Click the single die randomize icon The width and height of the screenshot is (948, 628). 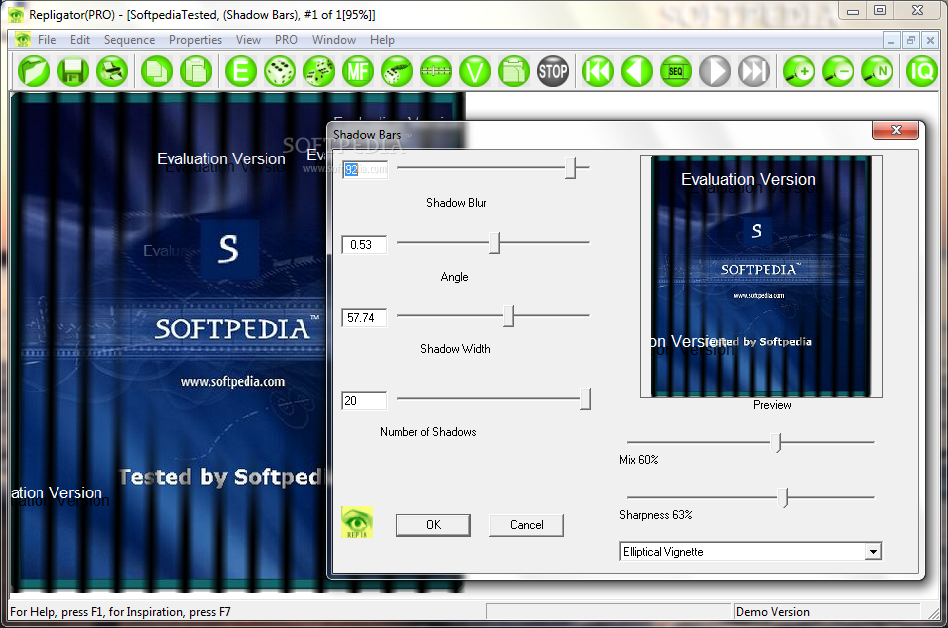point(280,71)
